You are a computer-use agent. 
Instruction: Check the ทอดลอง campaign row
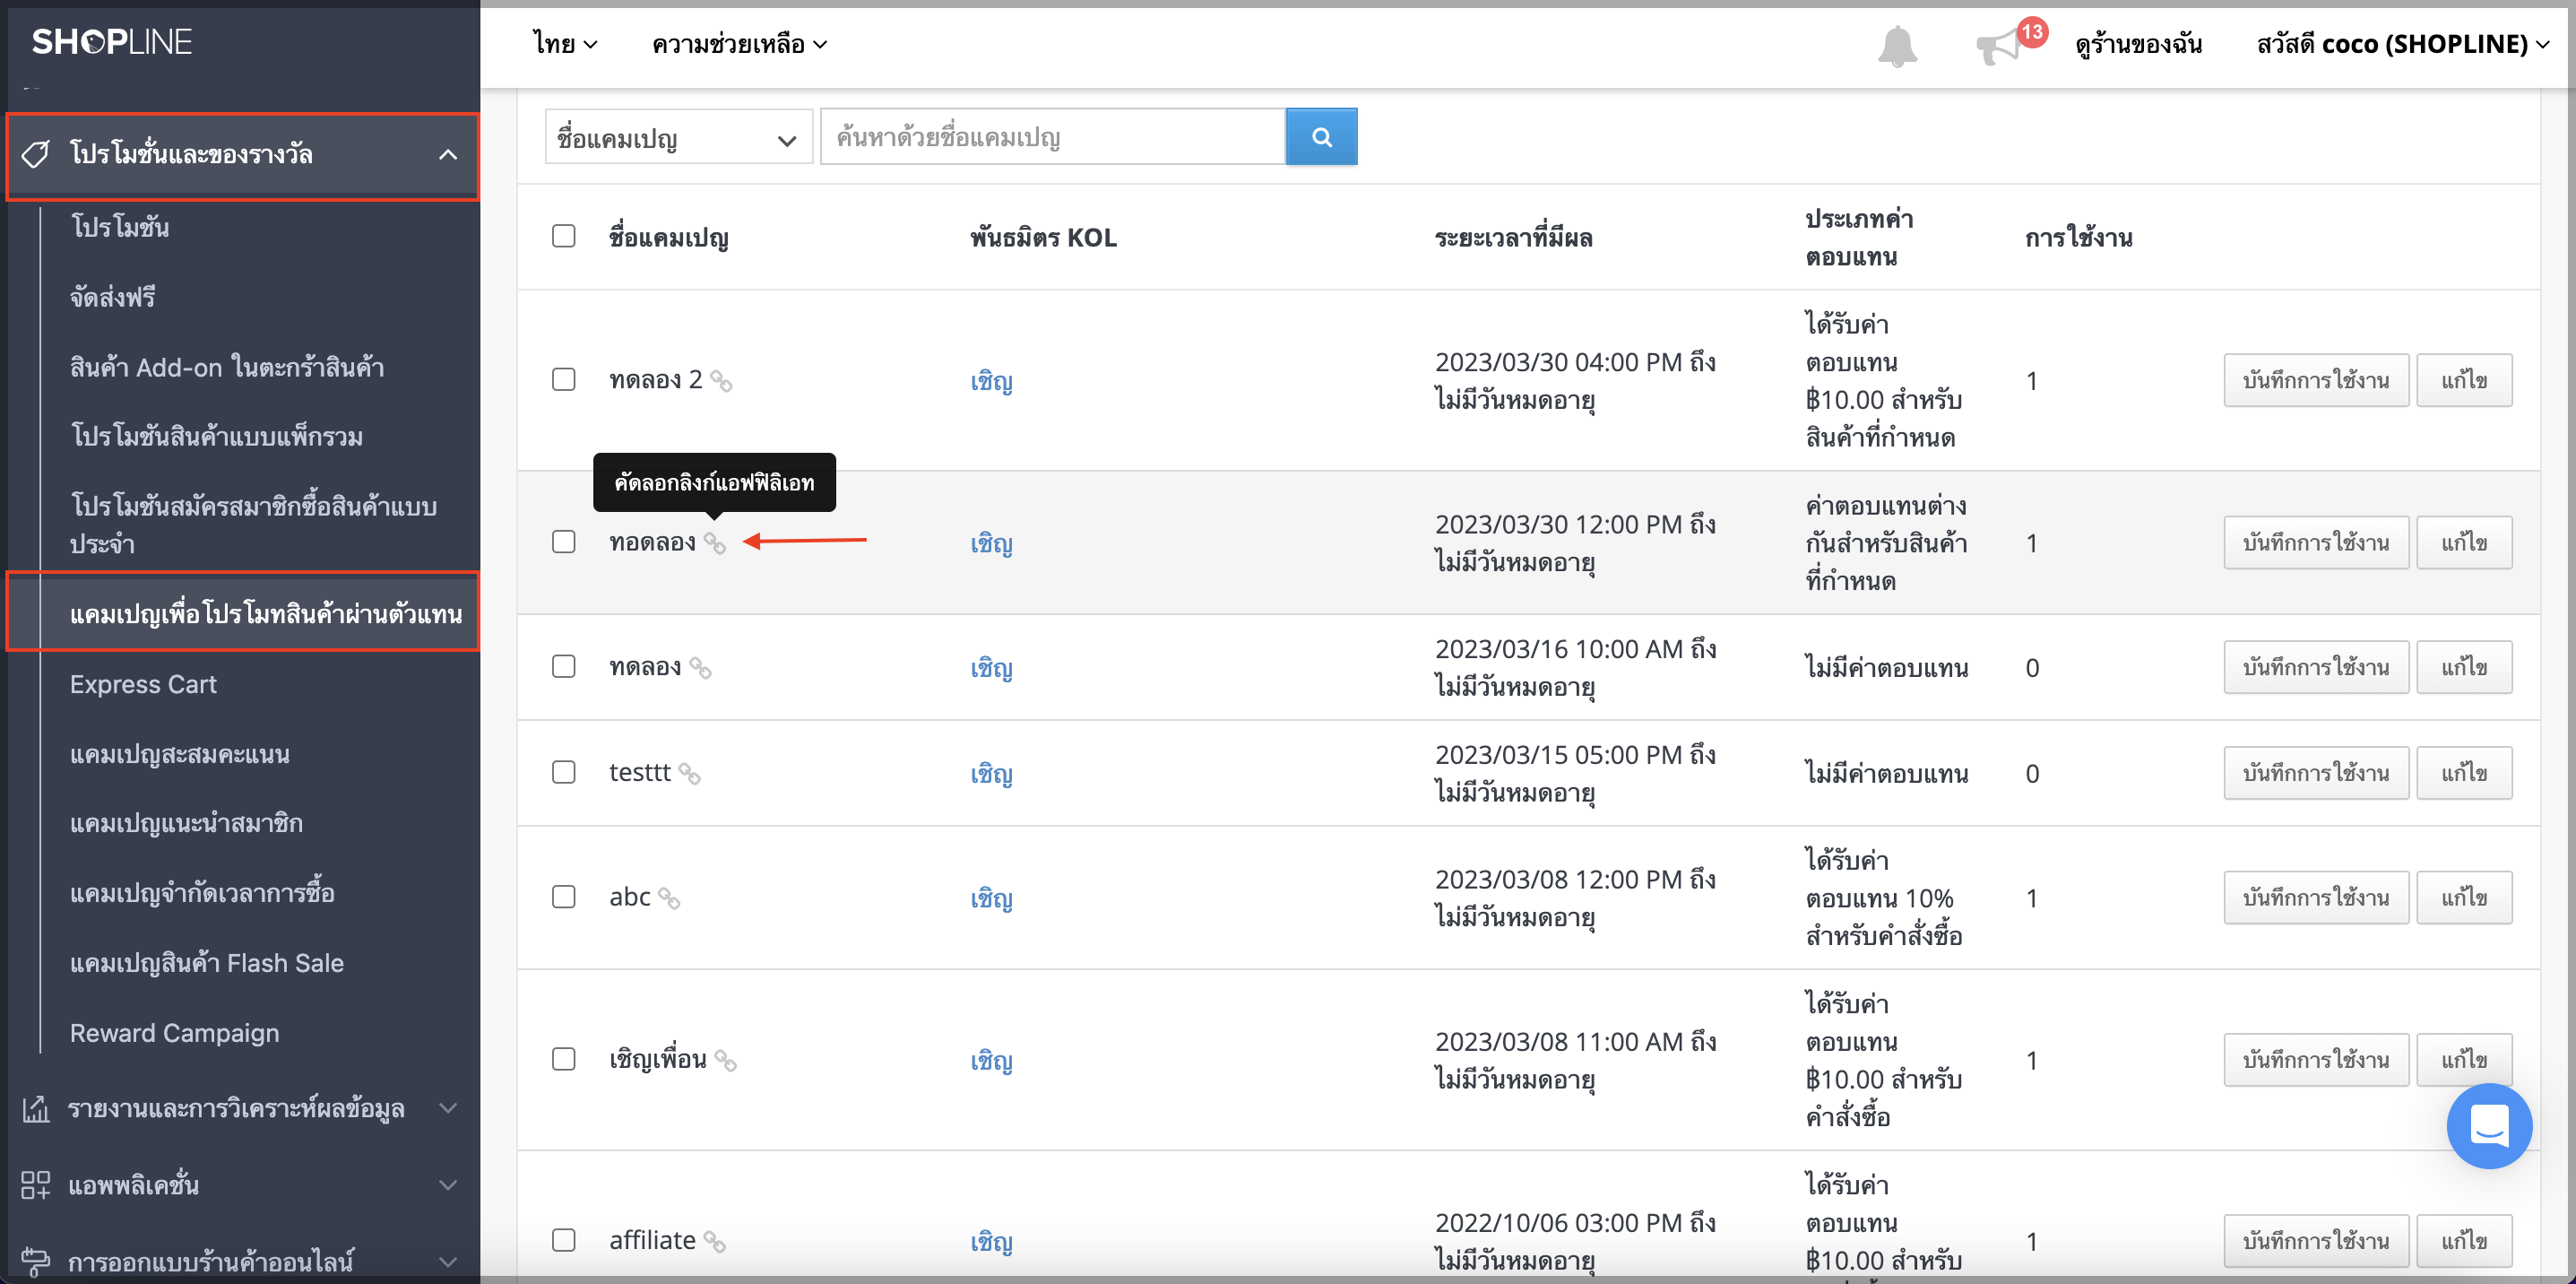click(564, 542)
